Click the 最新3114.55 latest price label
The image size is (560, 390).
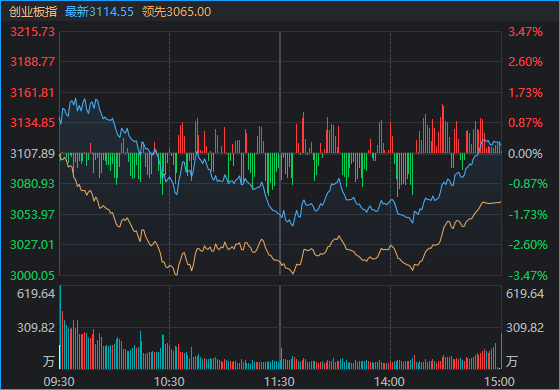(99, 12)
